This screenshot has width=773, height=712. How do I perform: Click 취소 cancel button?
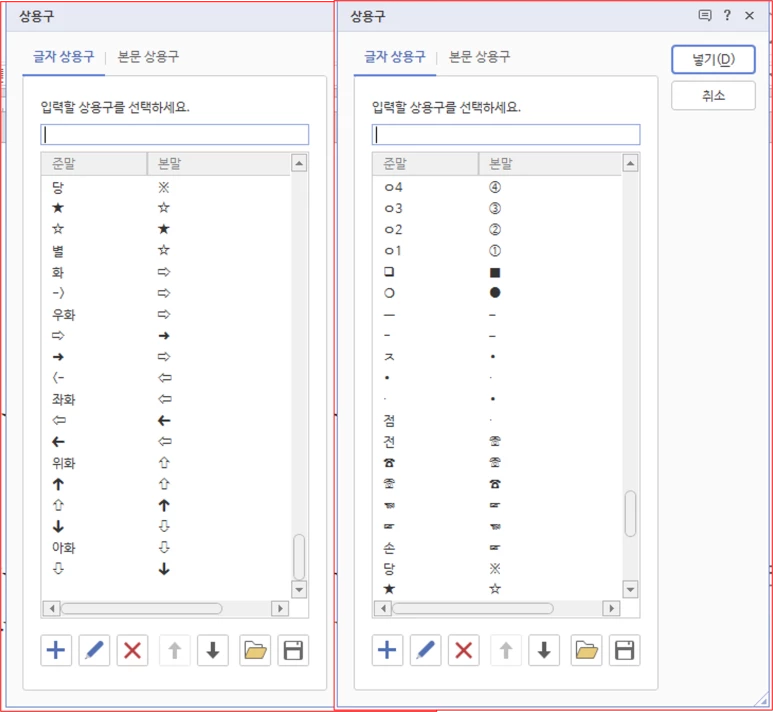tap(713, 95)
